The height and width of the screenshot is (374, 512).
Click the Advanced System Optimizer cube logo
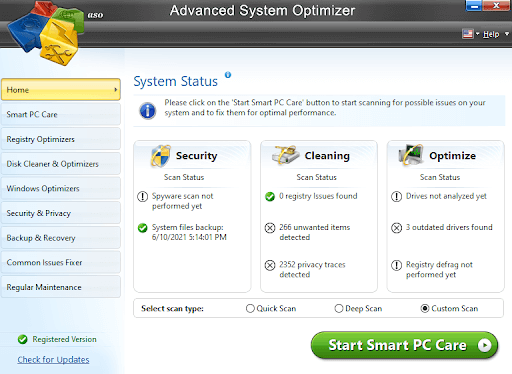click(x=46, y=33)
